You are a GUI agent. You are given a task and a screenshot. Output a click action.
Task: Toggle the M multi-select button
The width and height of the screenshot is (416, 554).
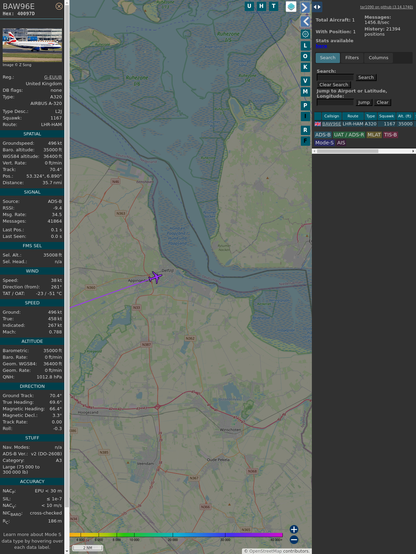click(305, 92)
